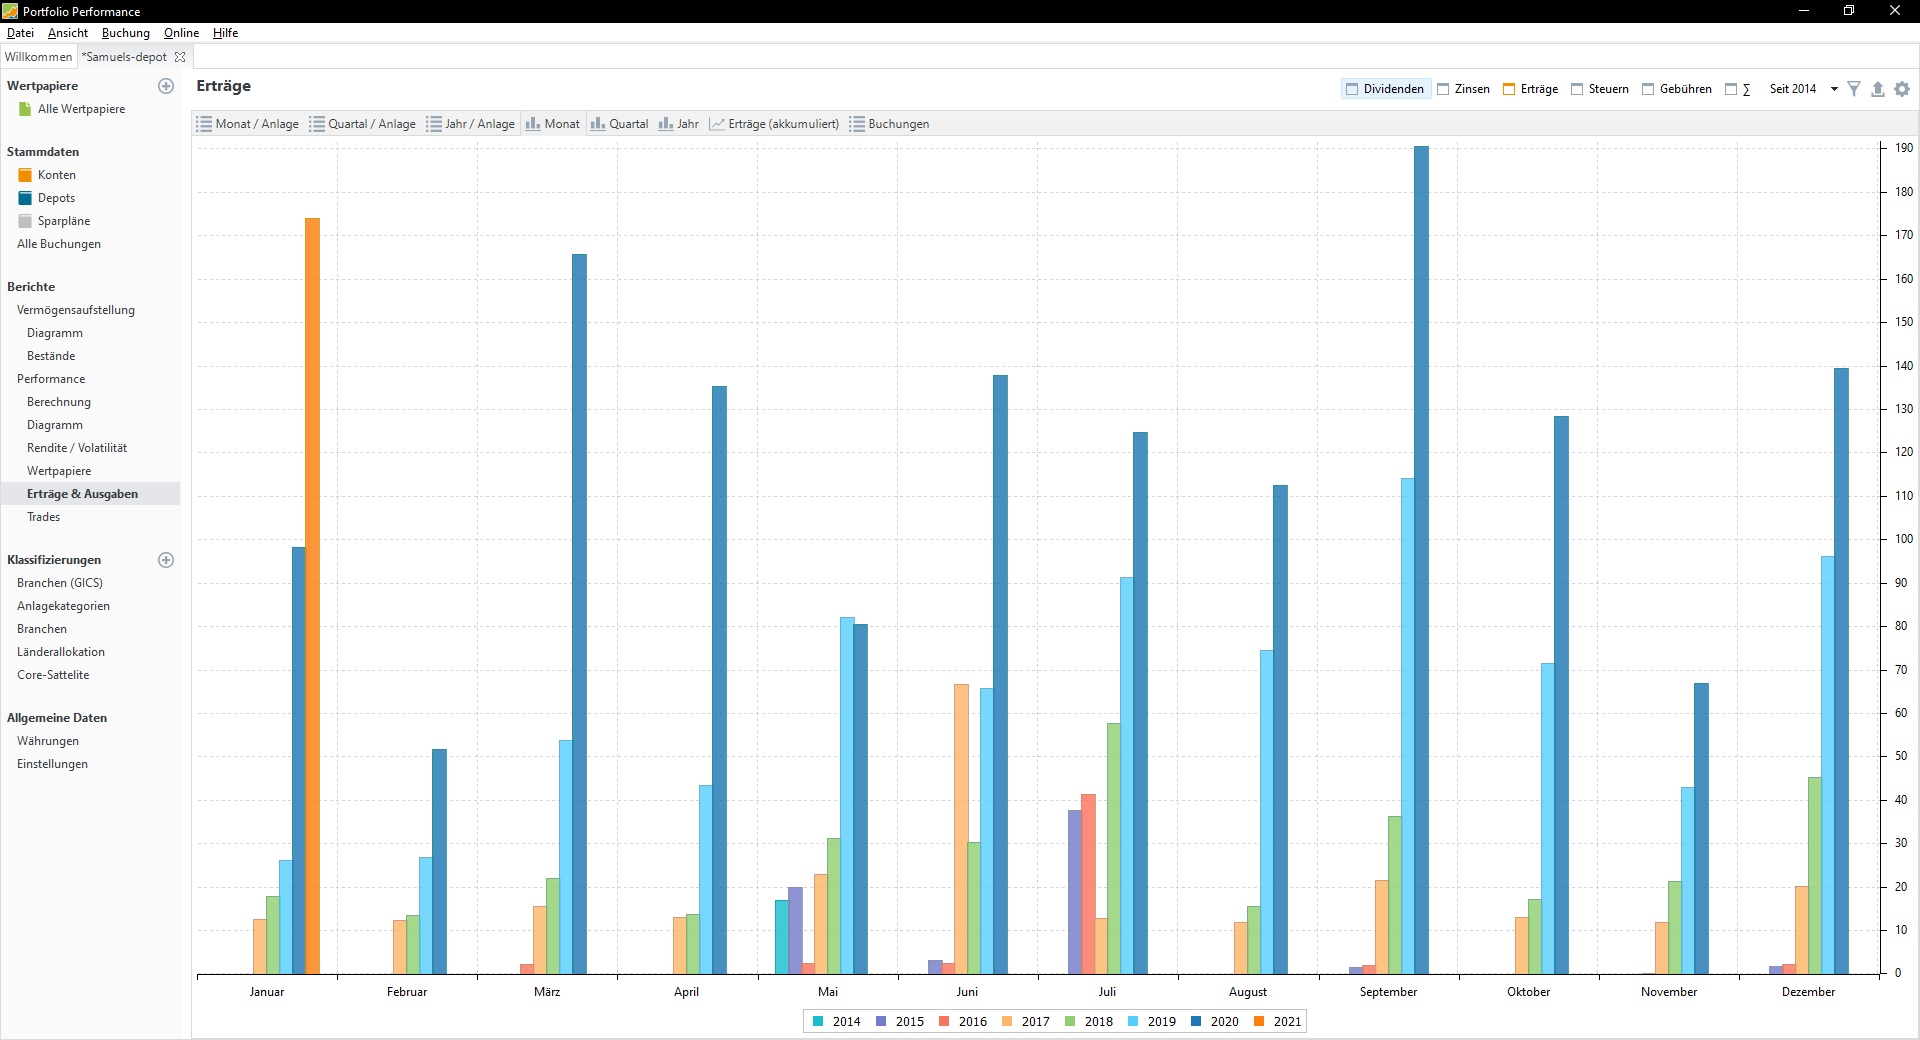Click the orange 2021 Januar bar
The width and height of the screenshot is (1920, 1040).
(x=312, y=596)
